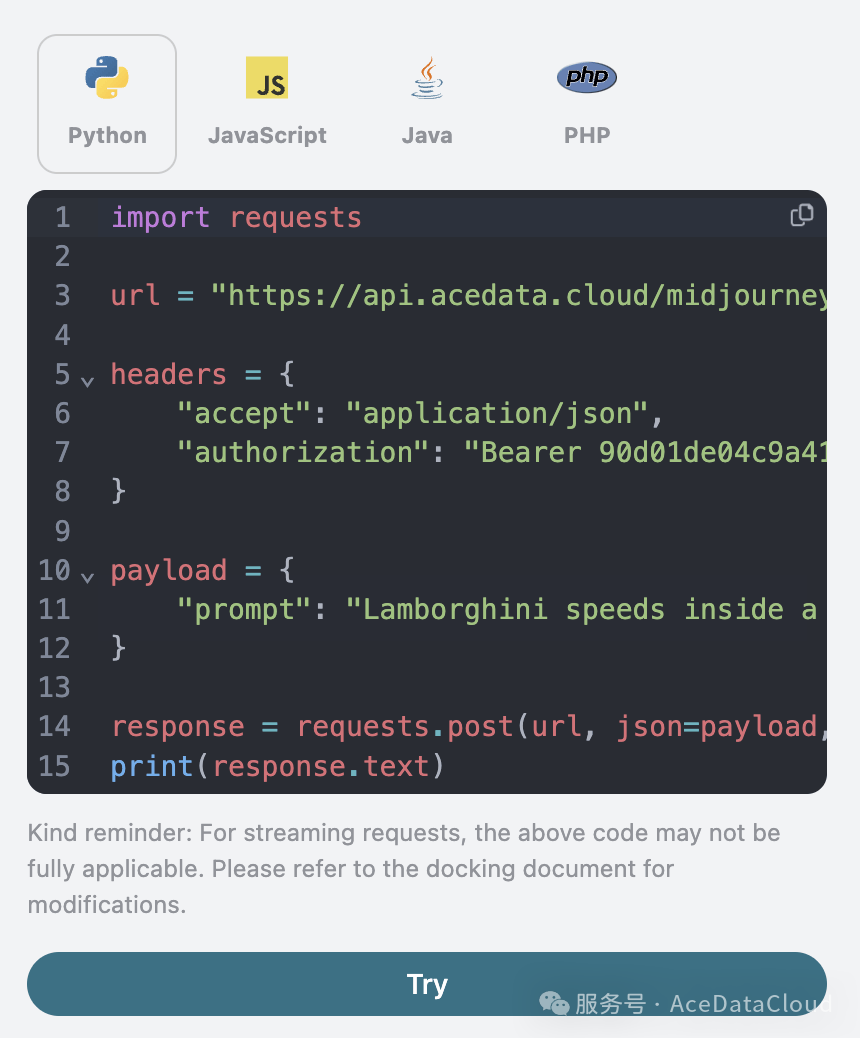Switch to the JavaScript tab
The width and height of the screenshot is (860, 1038).
point(267,104)
